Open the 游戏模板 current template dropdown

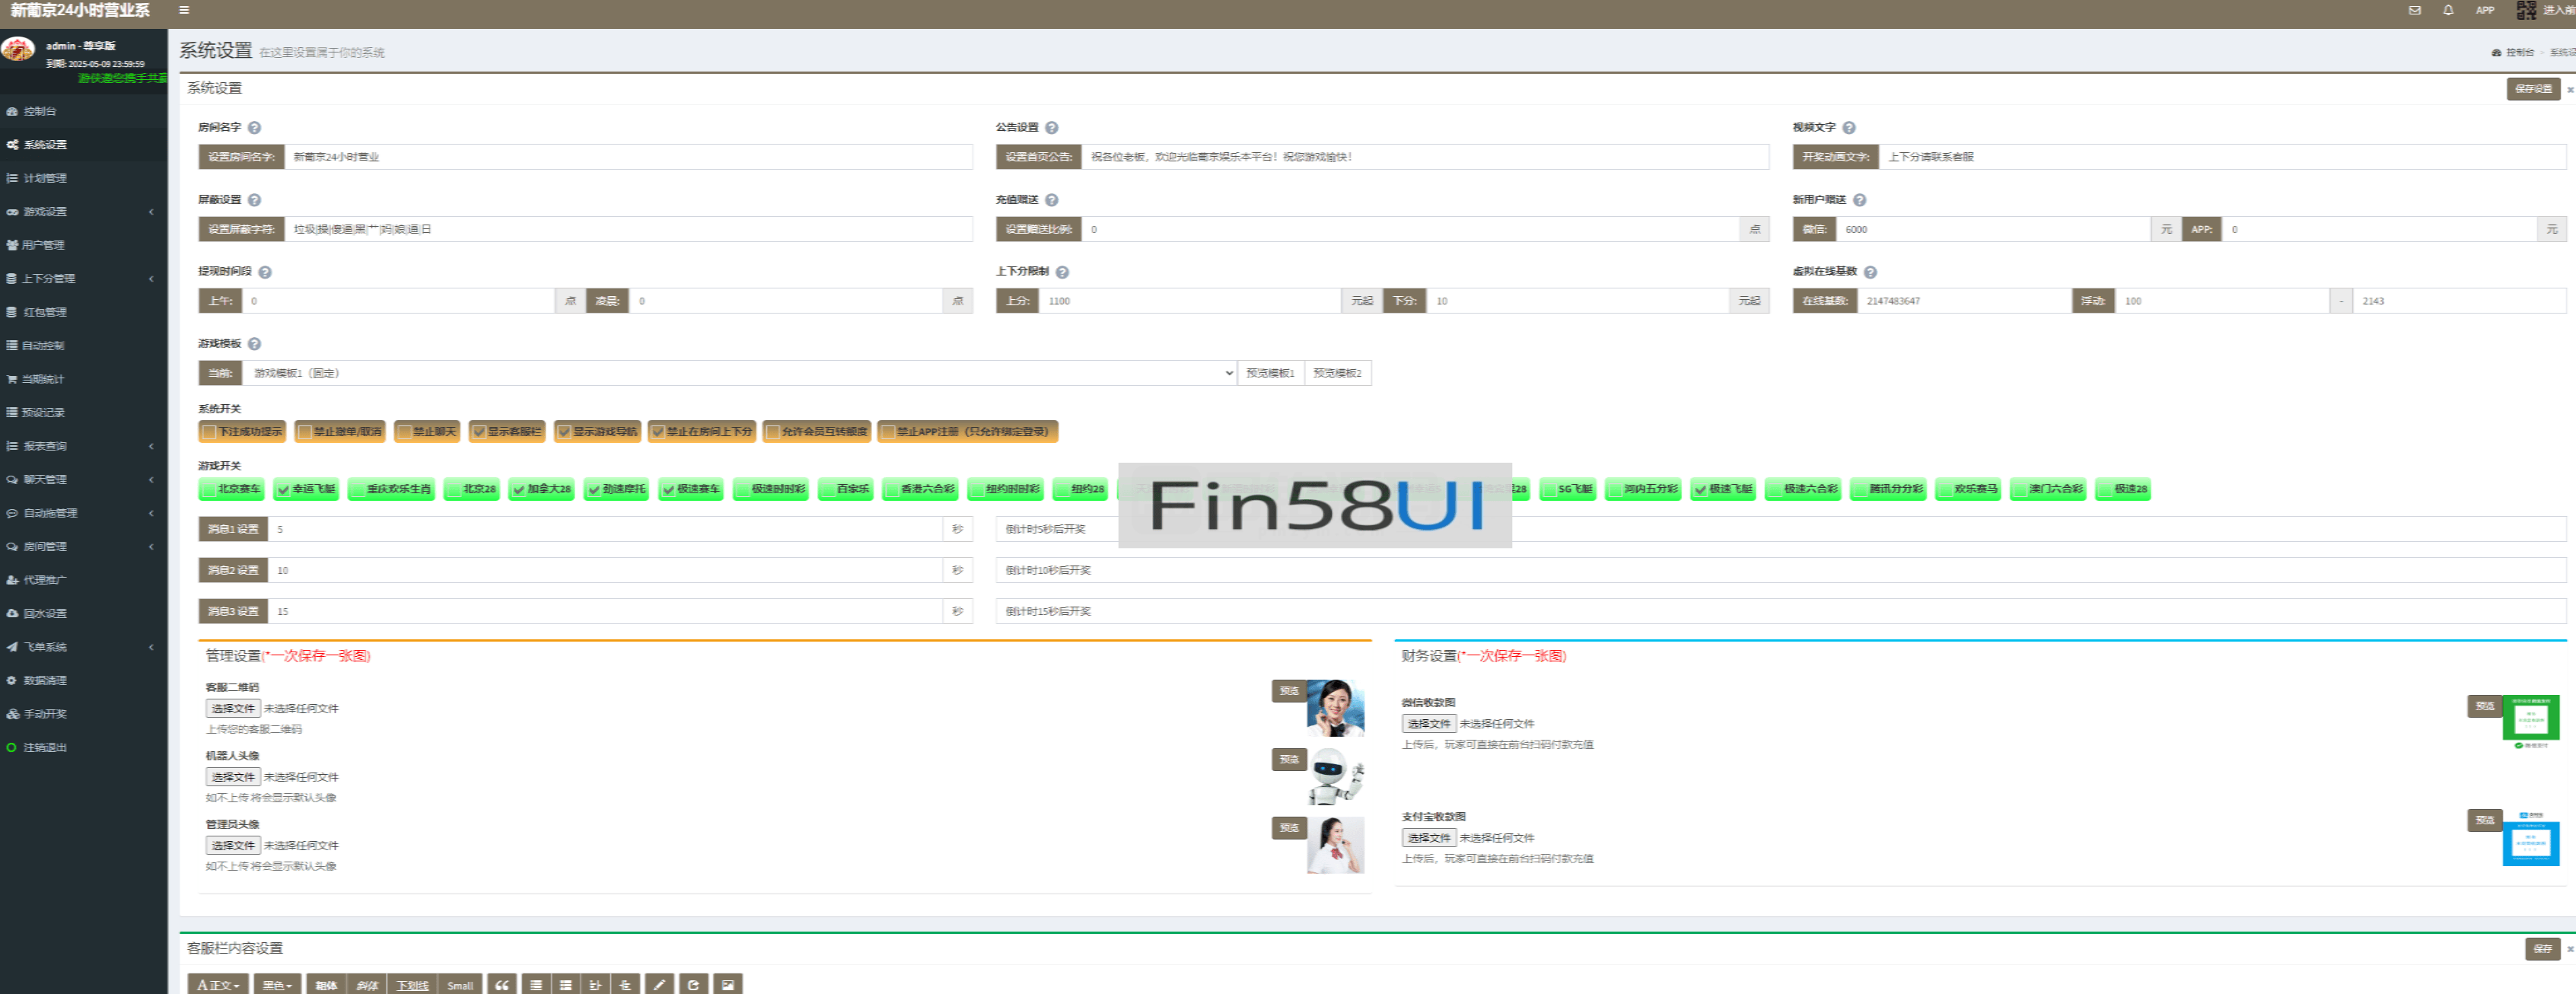[x=738, y=373]
